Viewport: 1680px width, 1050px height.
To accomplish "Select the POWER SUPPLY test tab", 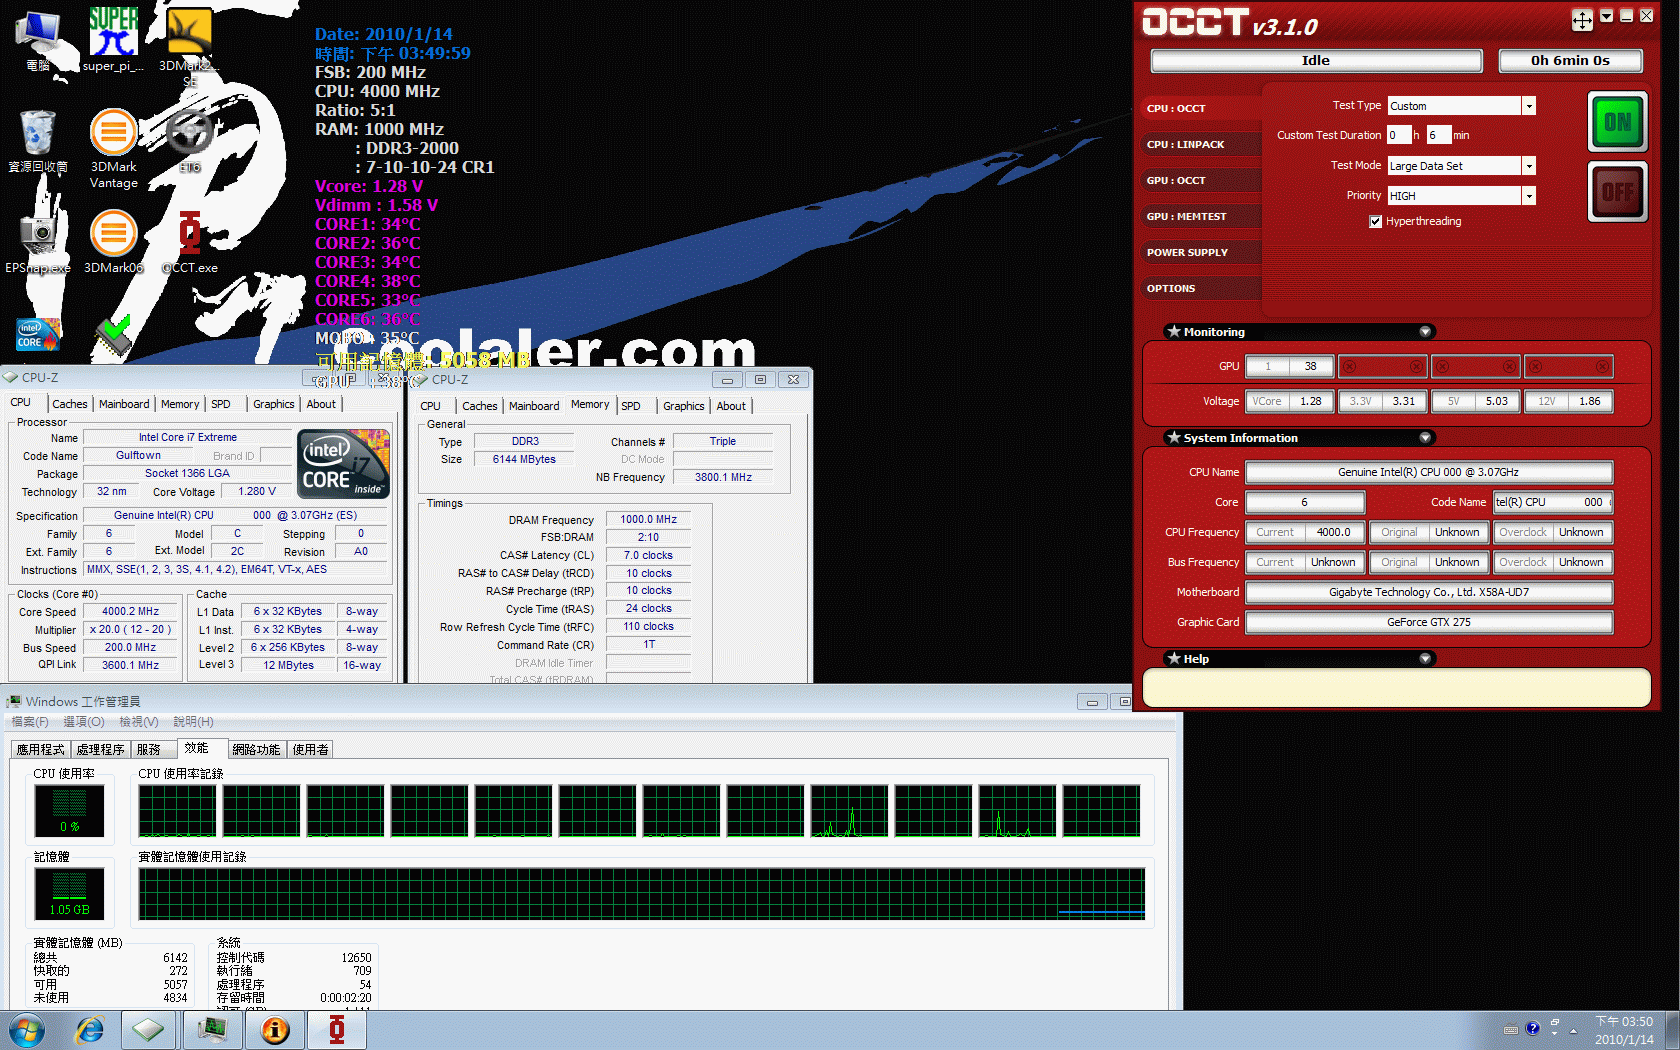I will point(1202,252).
